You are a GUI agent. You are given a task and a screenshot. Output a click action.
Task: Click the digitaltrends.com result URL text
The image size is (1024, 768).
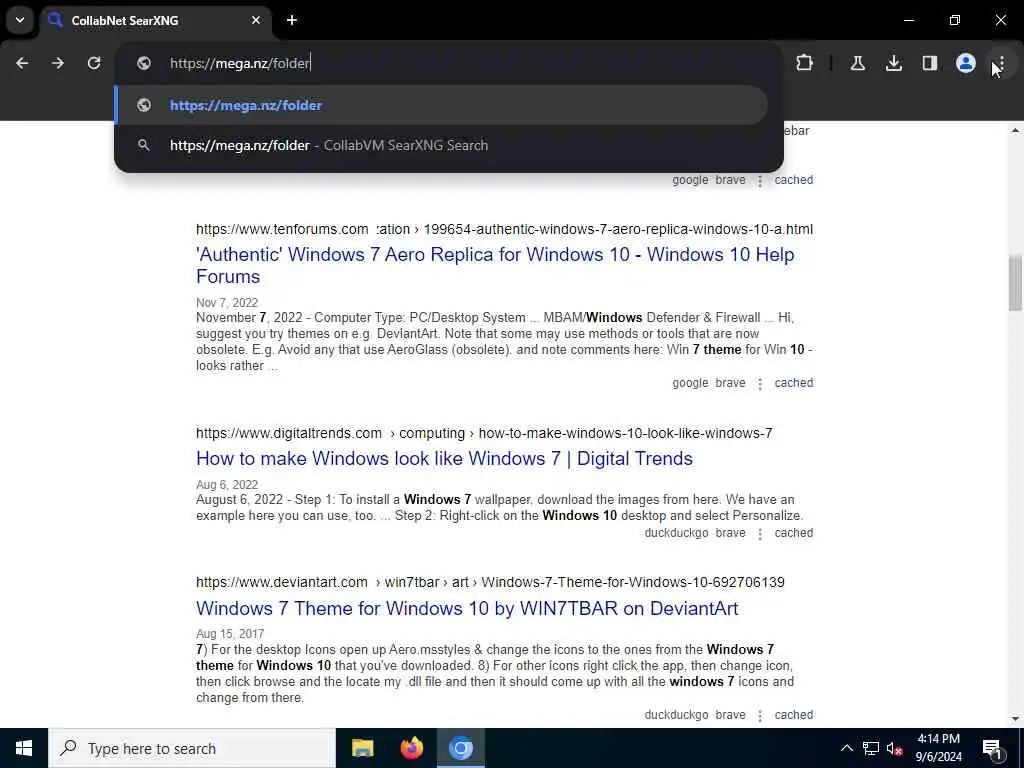[484, 433]
